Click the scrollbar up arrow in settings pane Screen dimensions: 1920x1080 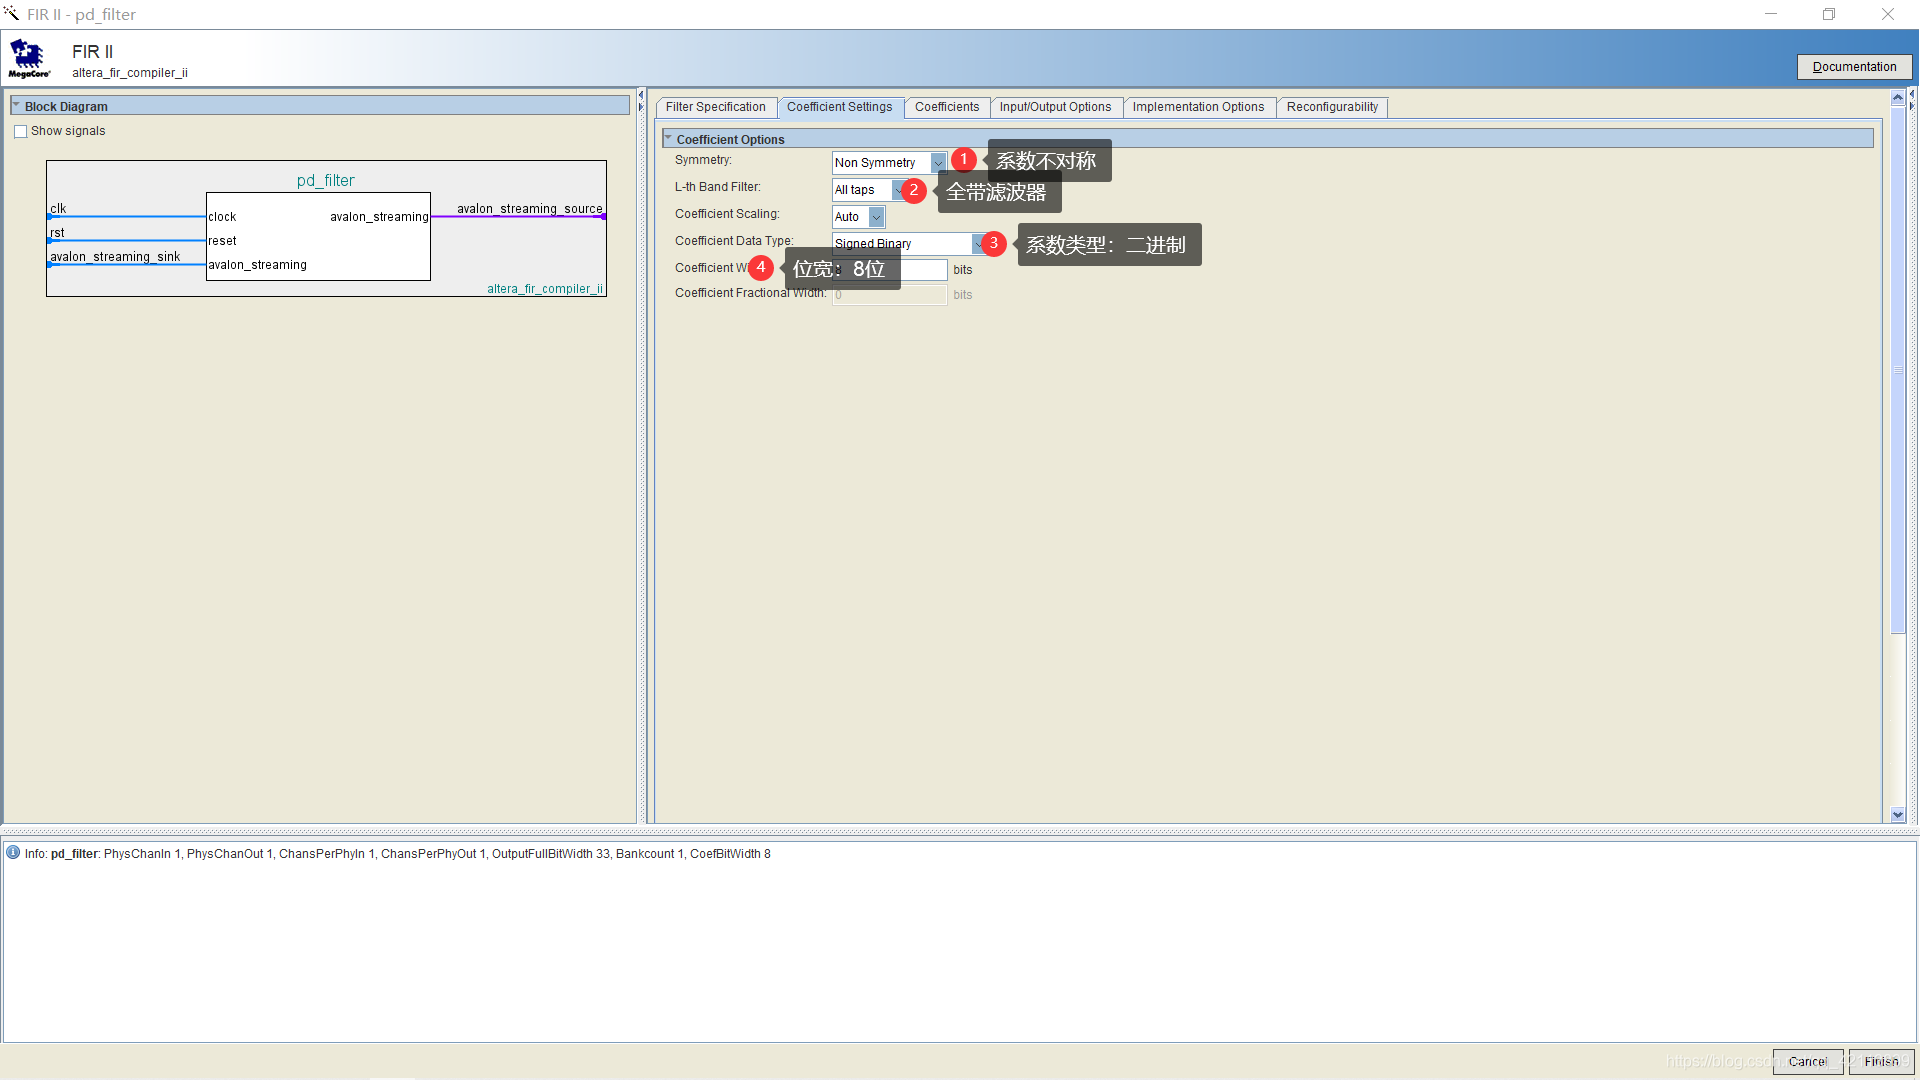[1898, 98]
